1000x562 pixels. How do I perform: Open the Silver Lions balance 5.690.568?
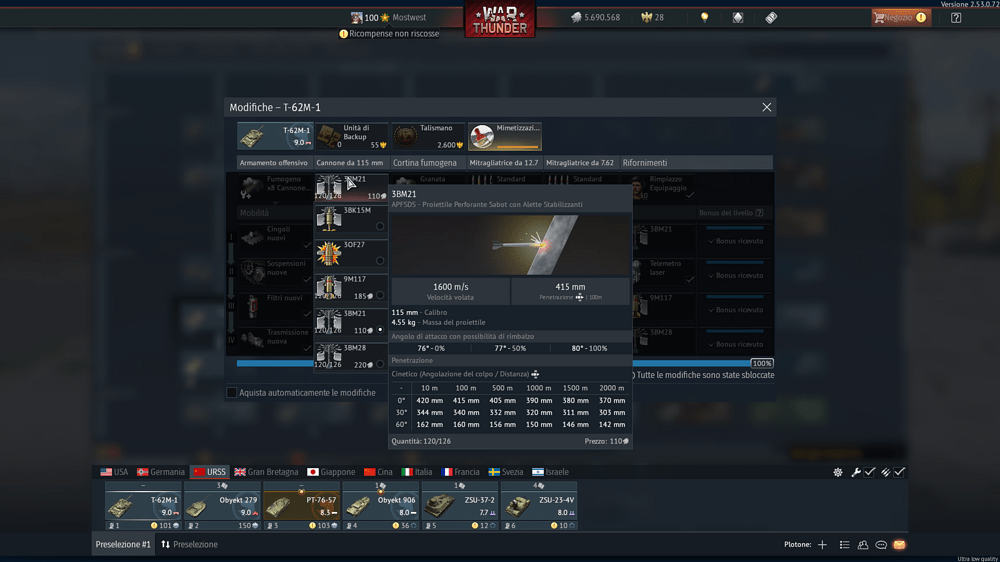pyautogui.click(x=595, y=17)
